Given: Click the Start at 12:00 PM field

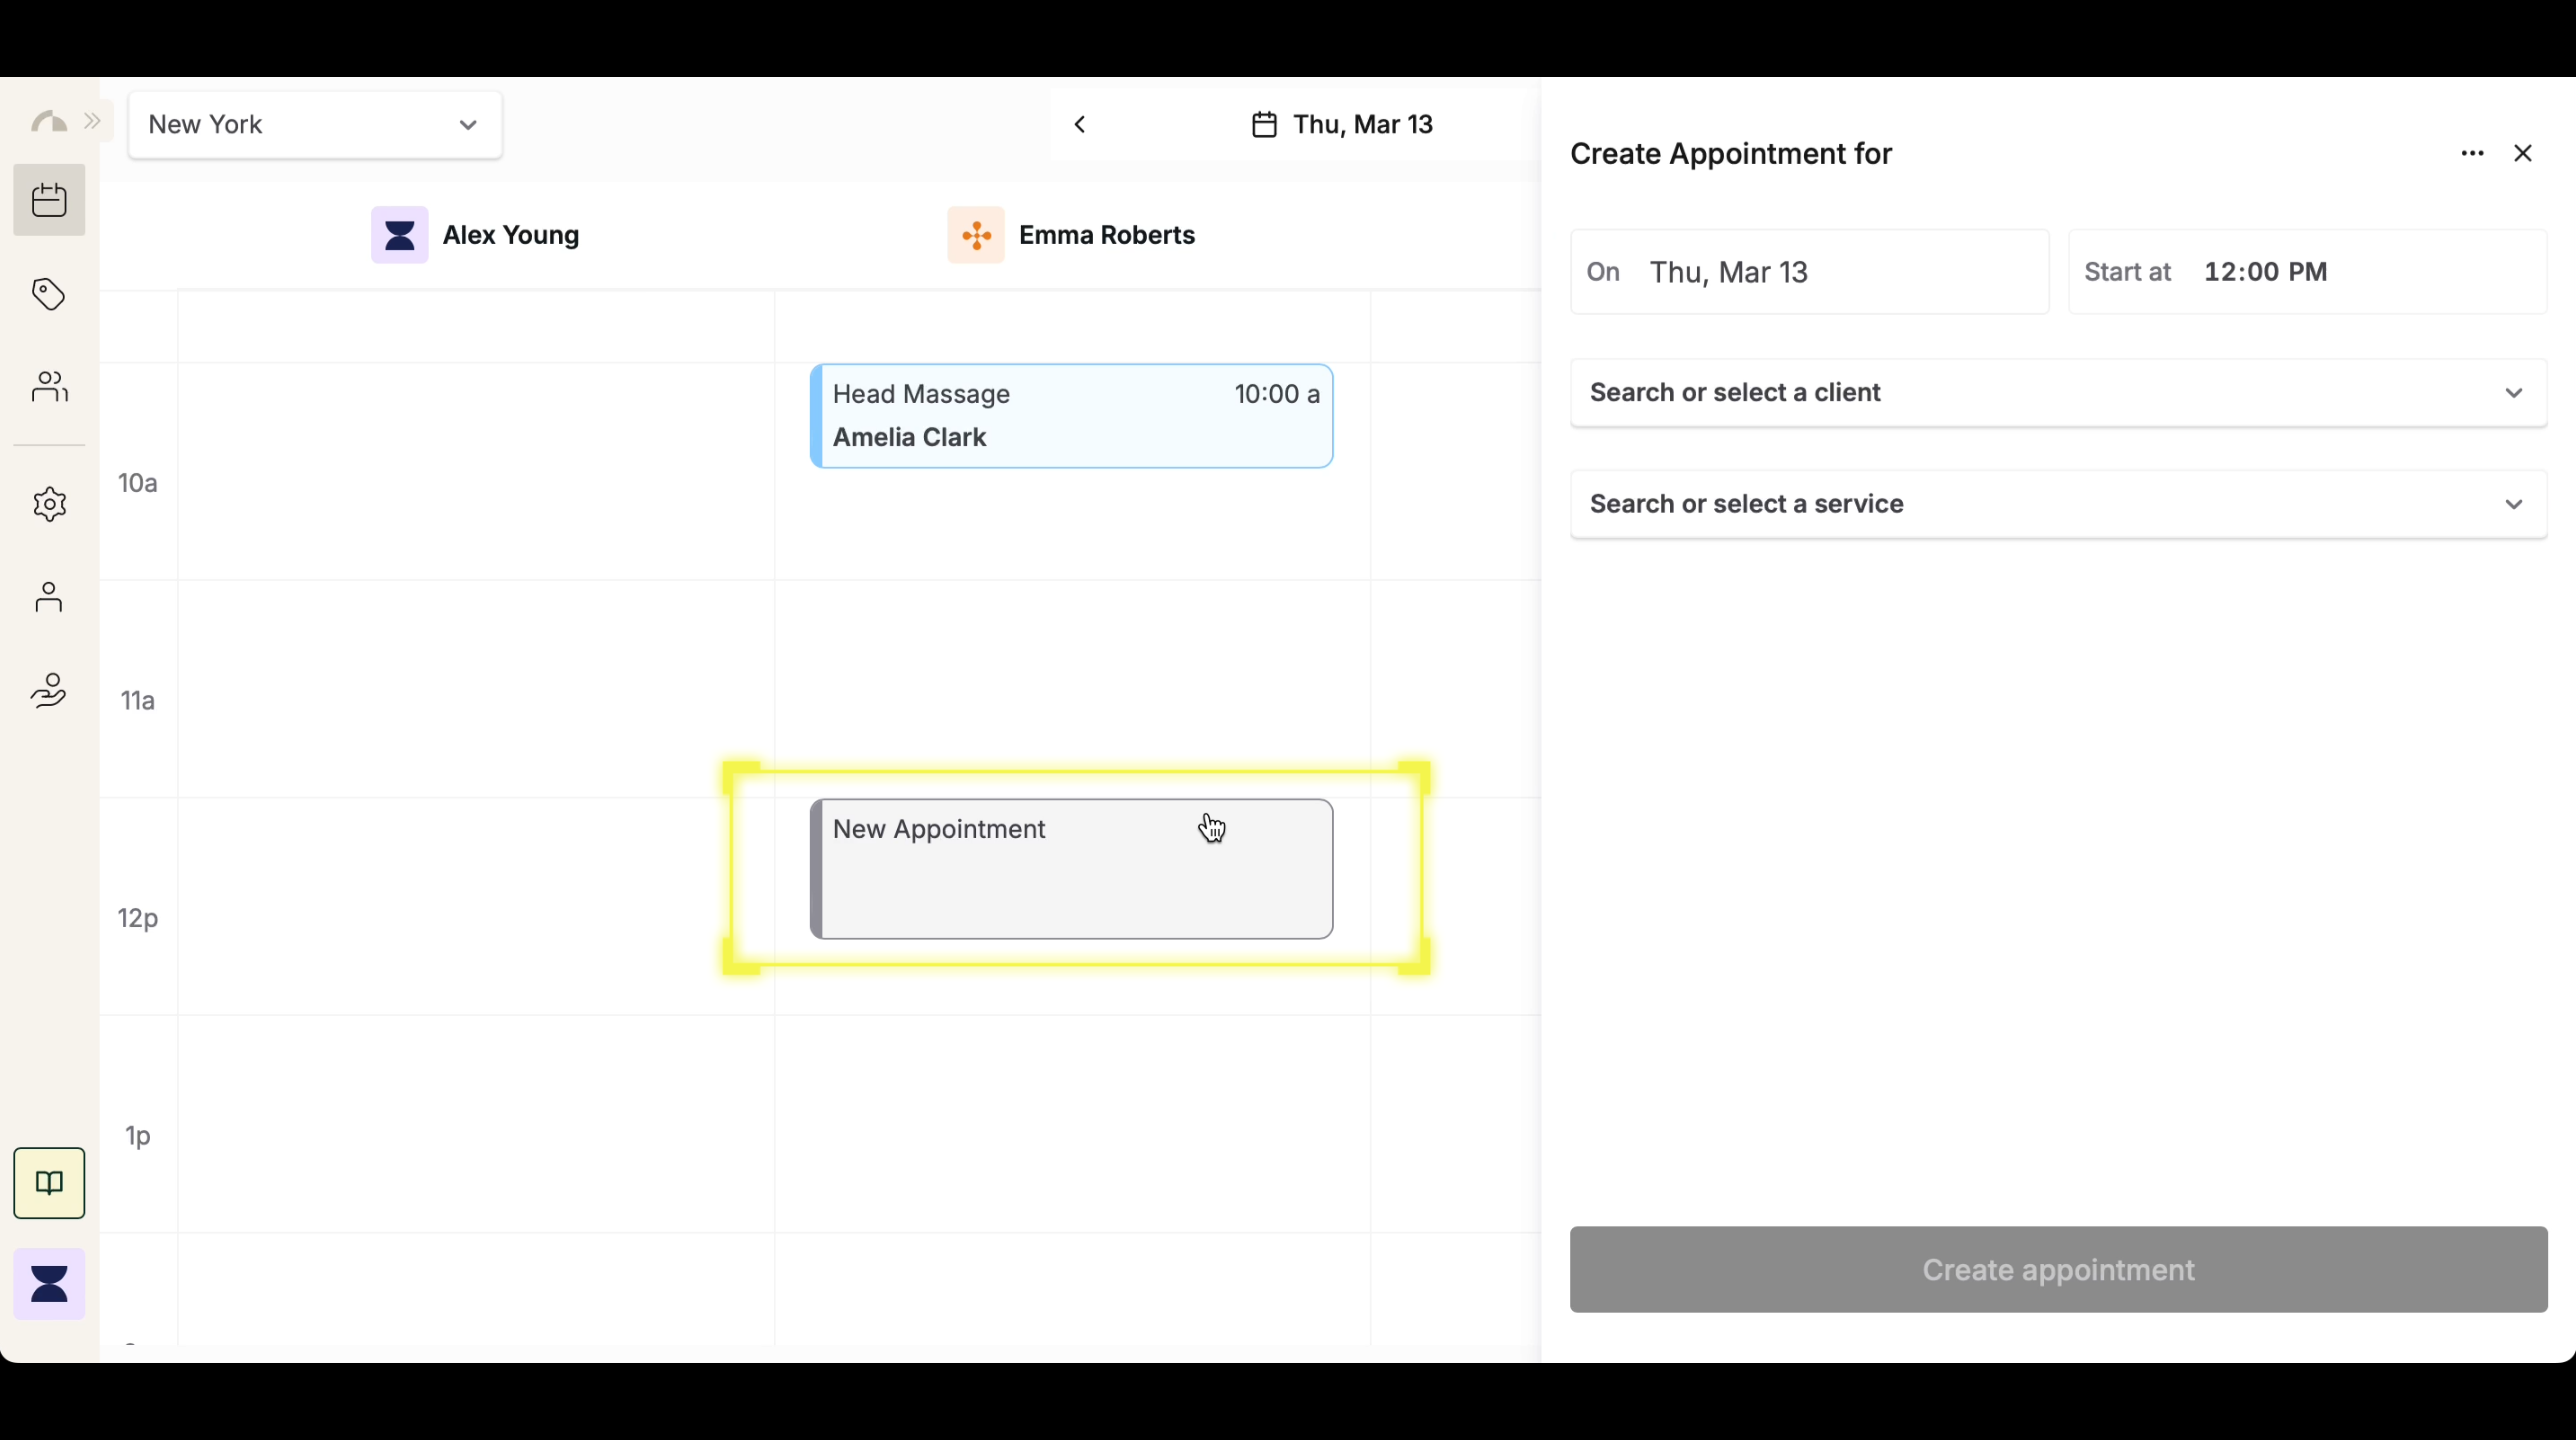Looking at the screenshot, I should coord(2306,272).
